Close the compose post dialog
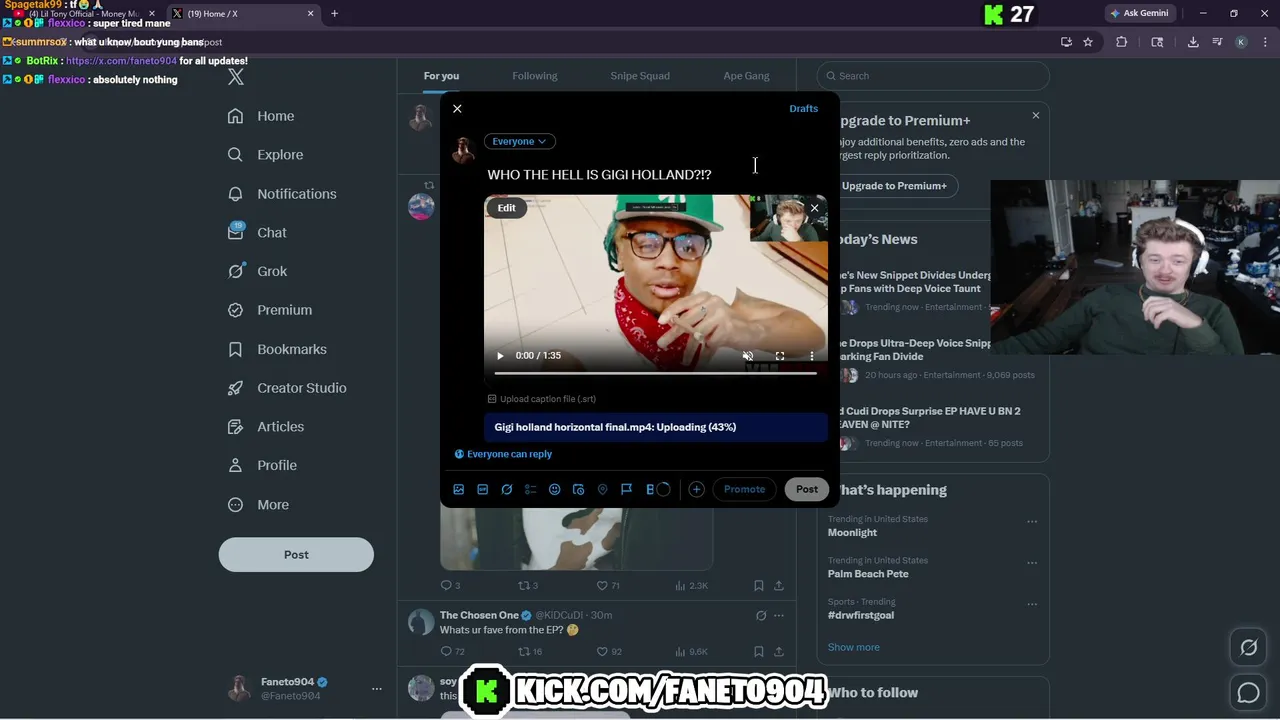 click(457, 109)
